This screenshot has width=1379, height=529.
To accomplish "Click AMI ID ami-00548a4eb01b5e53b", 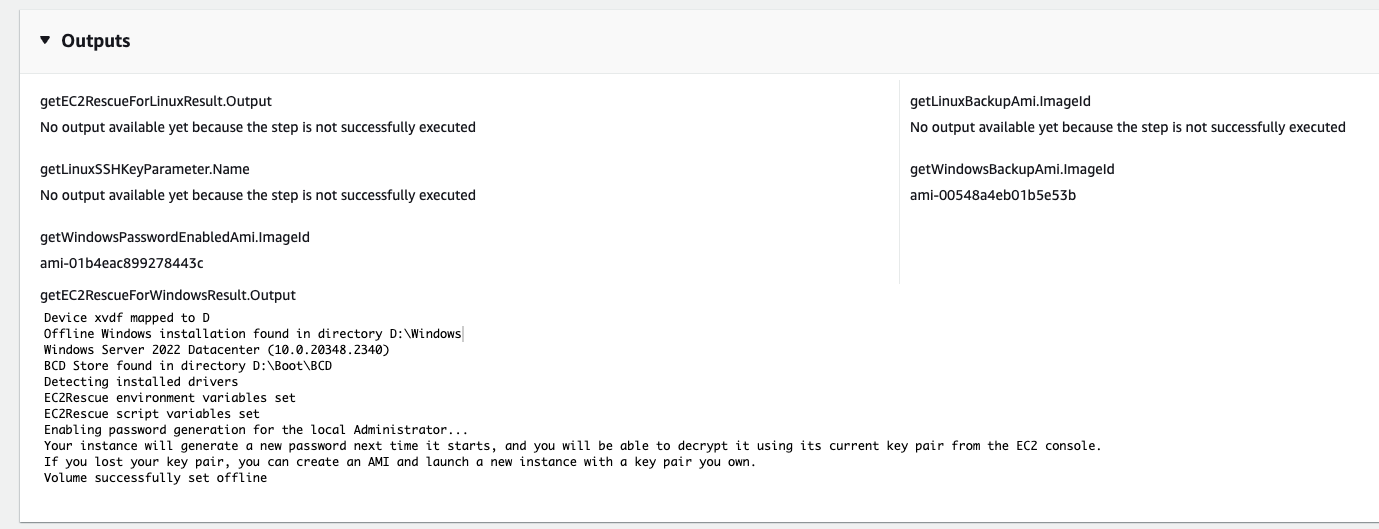I will (x=993, y=195).
